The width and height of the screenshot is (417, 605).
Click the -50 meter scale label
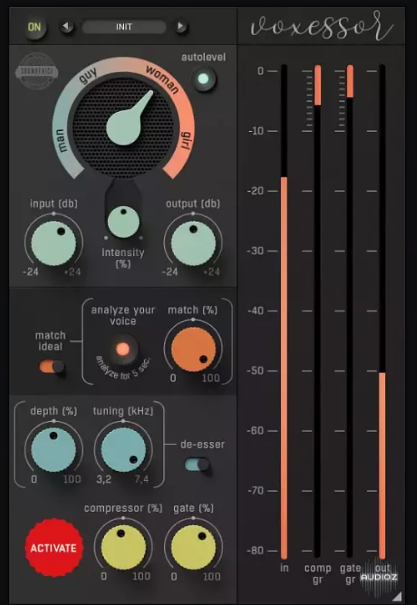click(x=257, y=371)
